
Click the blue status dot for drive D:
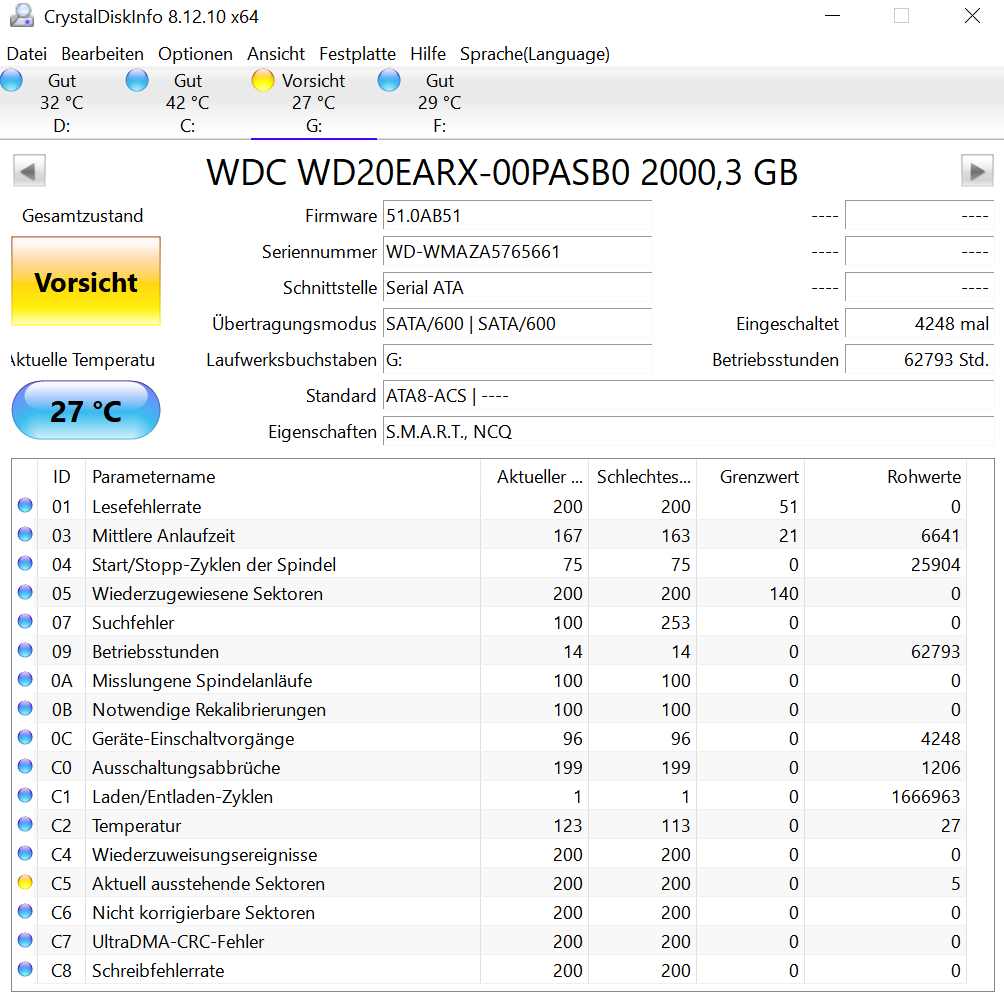tap(11, 80)
